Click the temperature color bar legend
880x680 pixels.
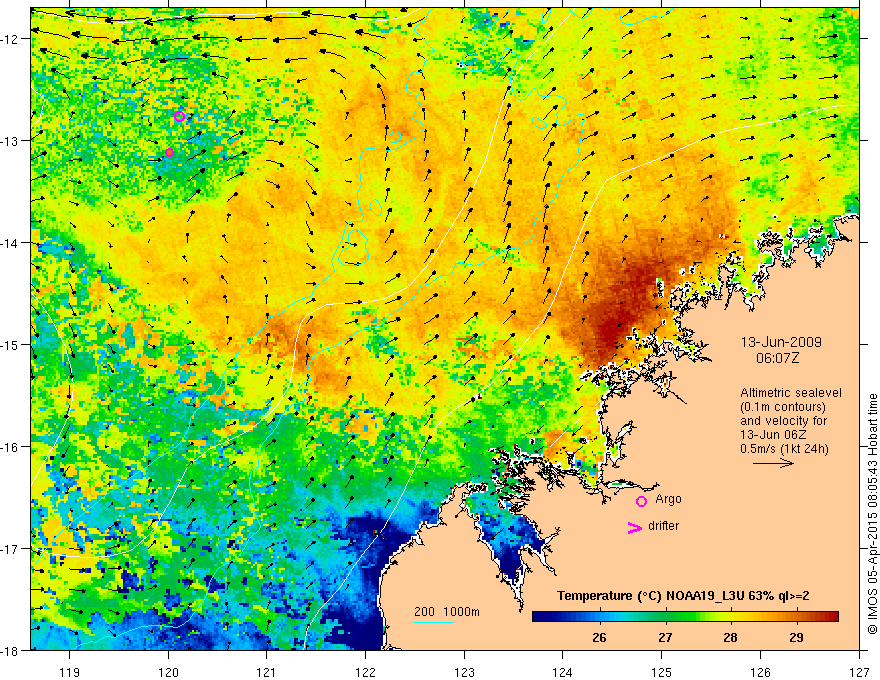pos(685,617)
